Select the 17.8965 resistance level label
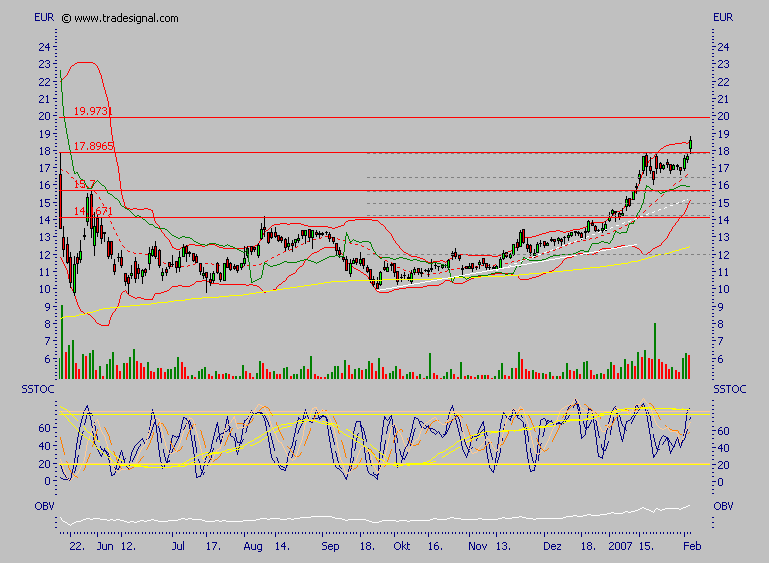 tap(93, 146)
